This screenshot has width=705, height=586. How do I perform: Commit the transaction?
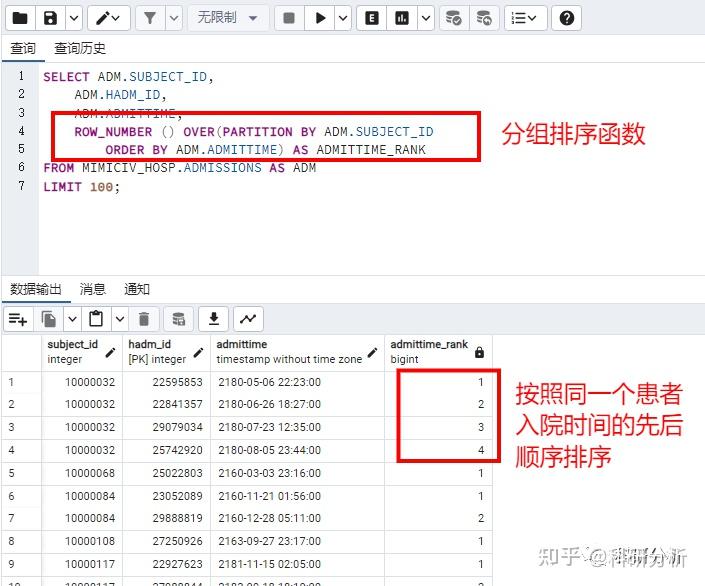pyautogui.click(x=453, y=18)
